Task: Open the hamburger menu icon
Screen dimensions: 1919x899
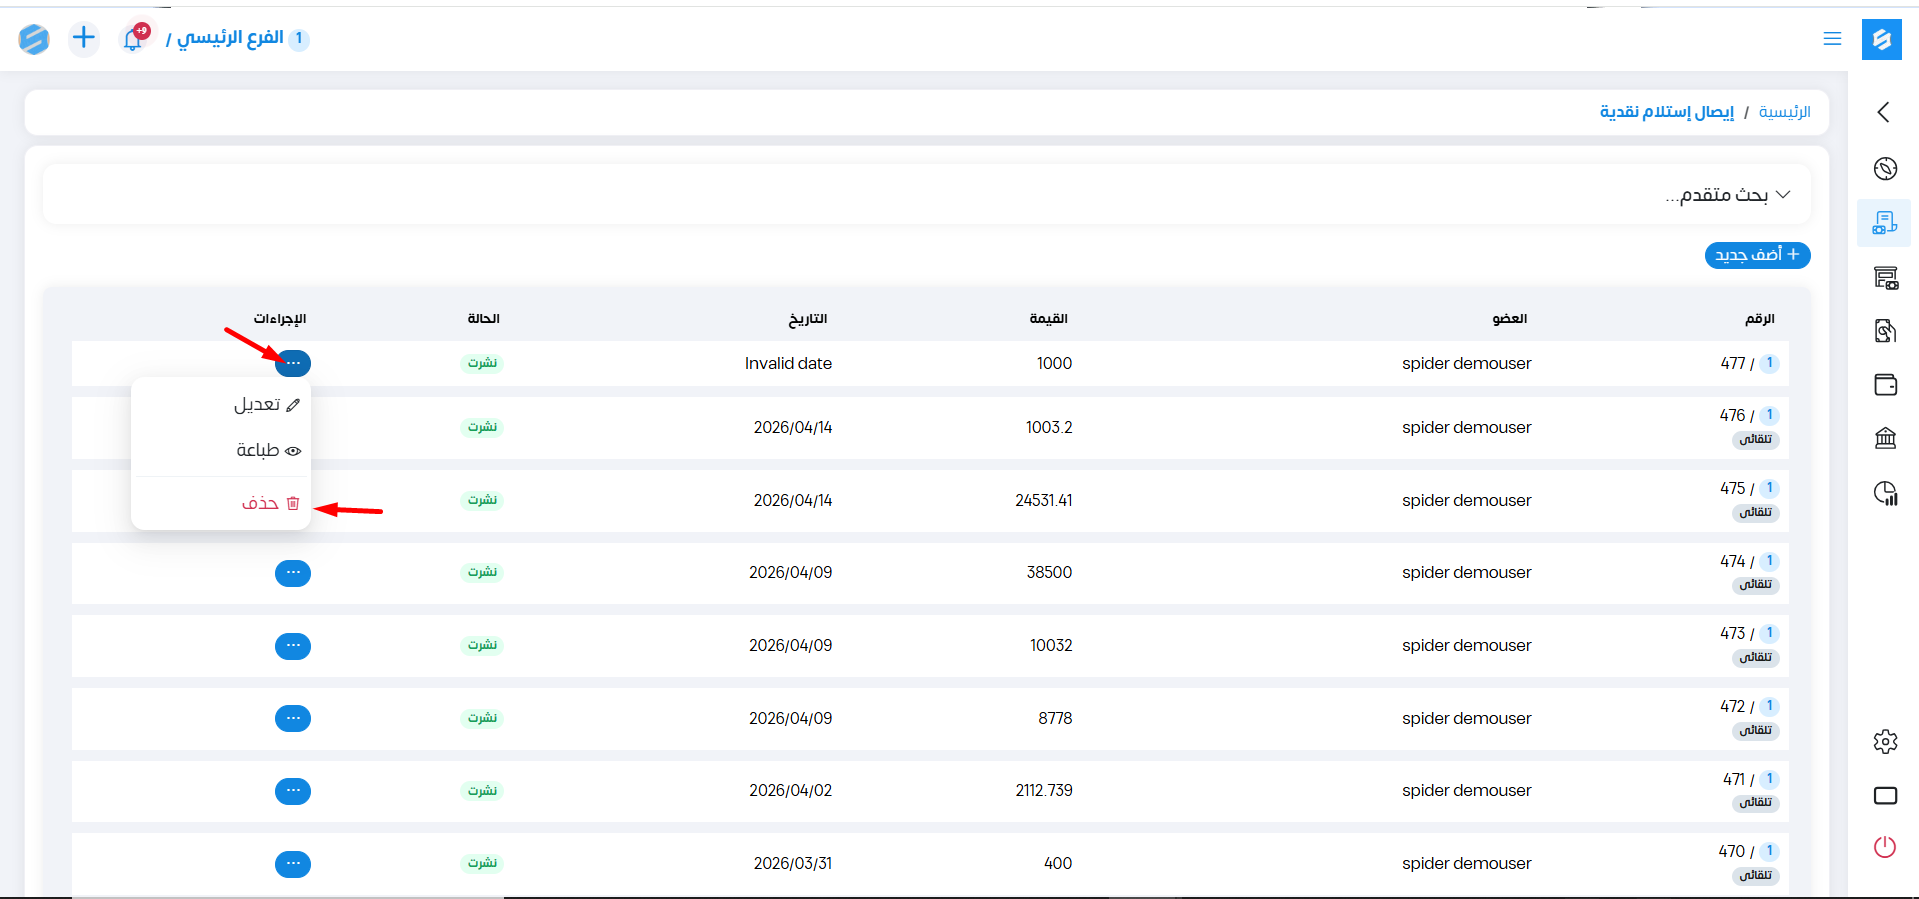Action: pyautogui.click(x=1832, y=39)
